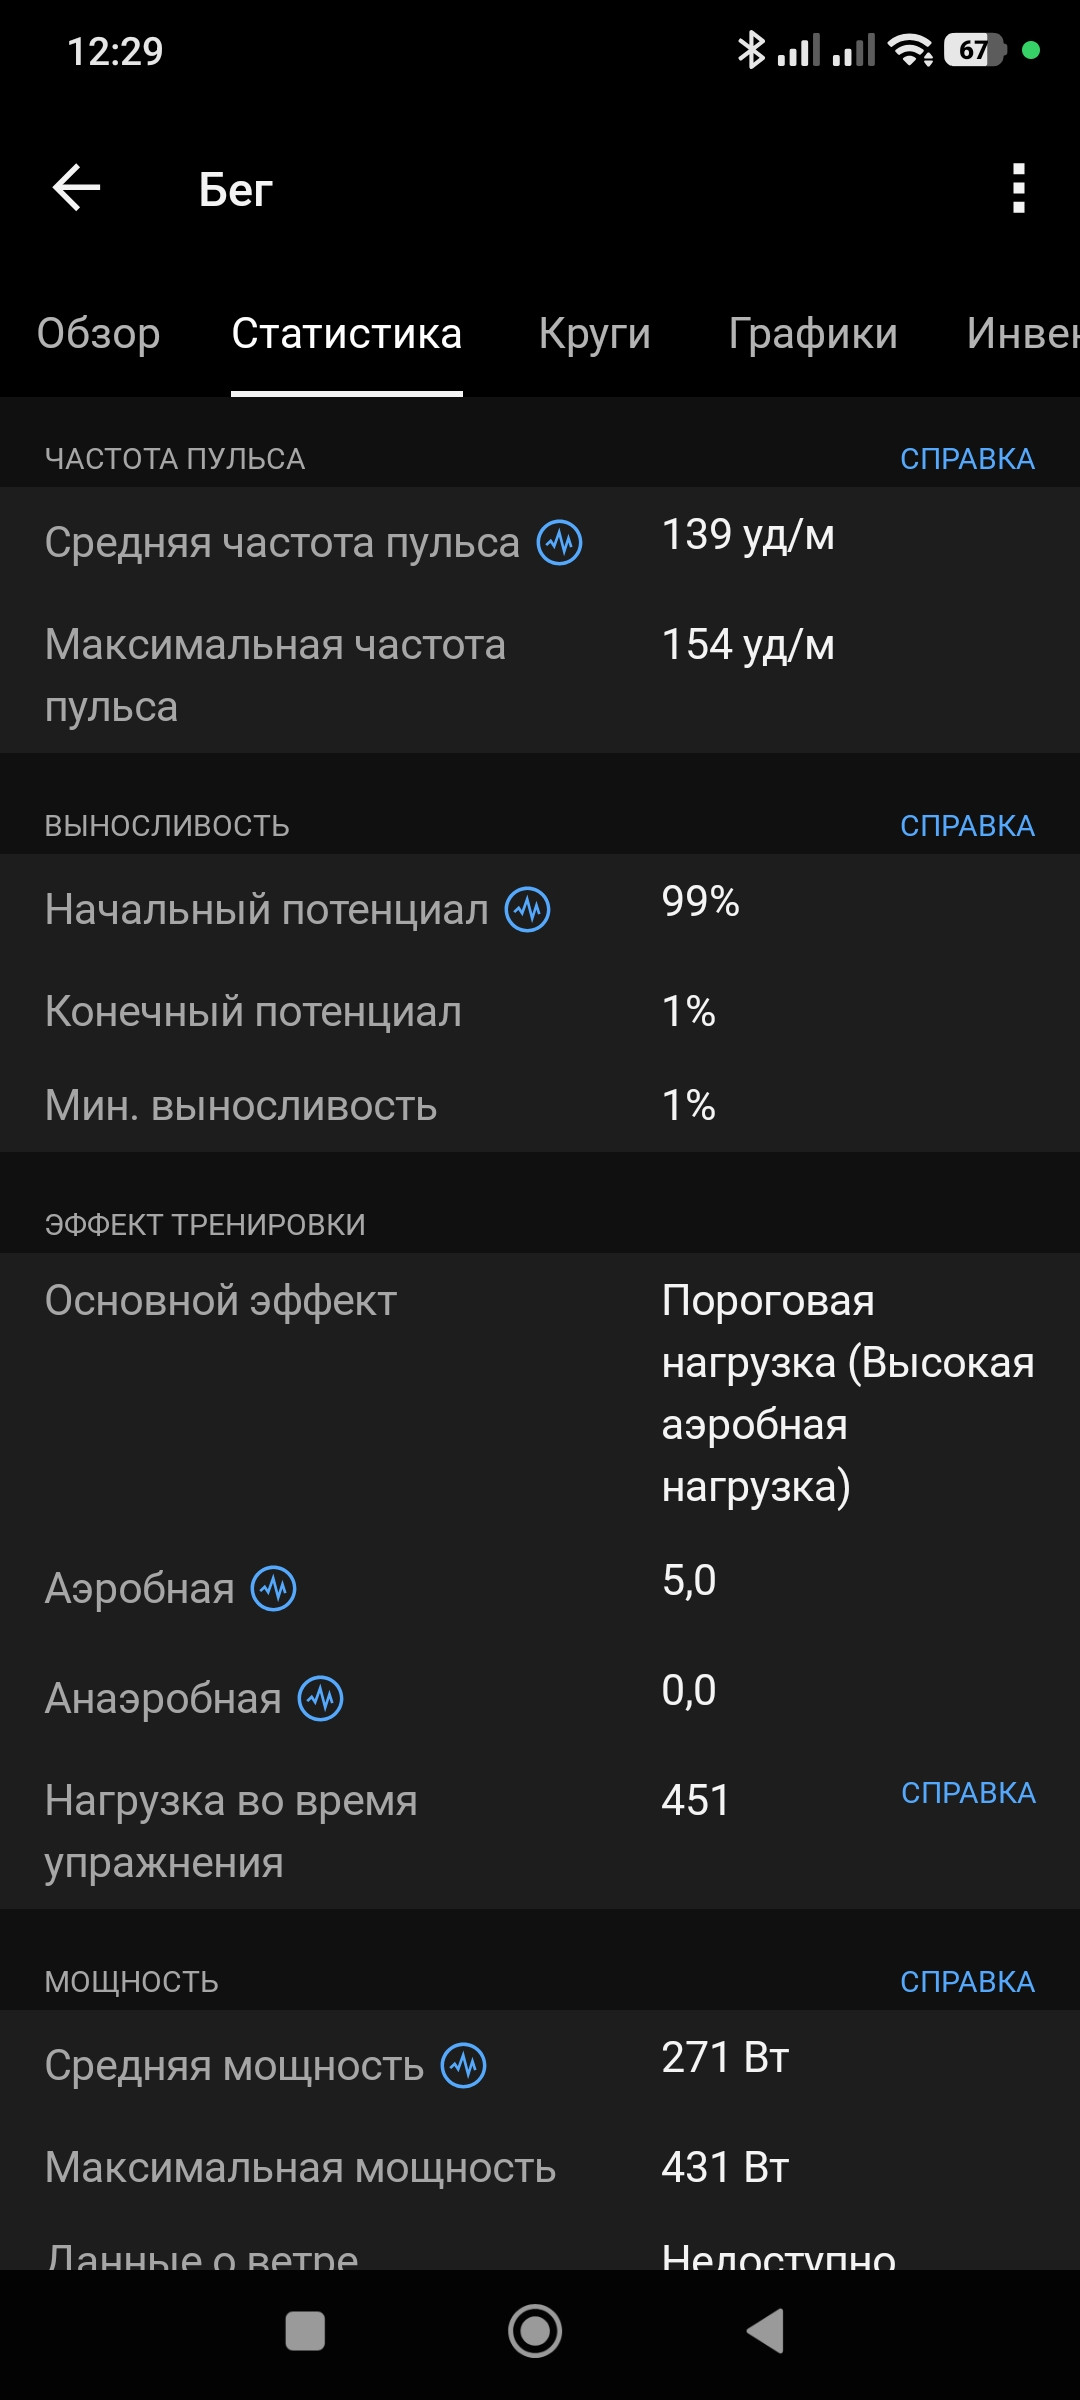Tap chart icon beside Анаэробная

point(321,1698)
